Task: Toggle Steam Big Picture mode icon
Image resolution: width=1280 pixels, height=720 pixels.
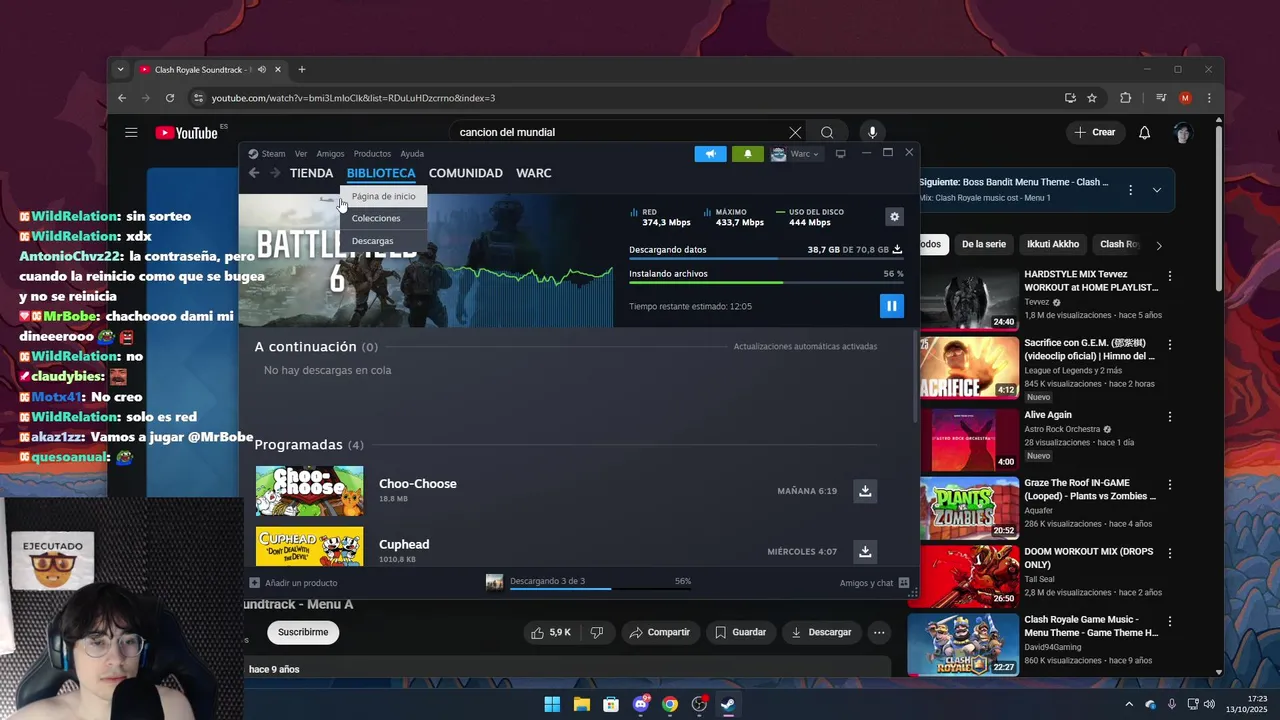Action: pos(840,154)
